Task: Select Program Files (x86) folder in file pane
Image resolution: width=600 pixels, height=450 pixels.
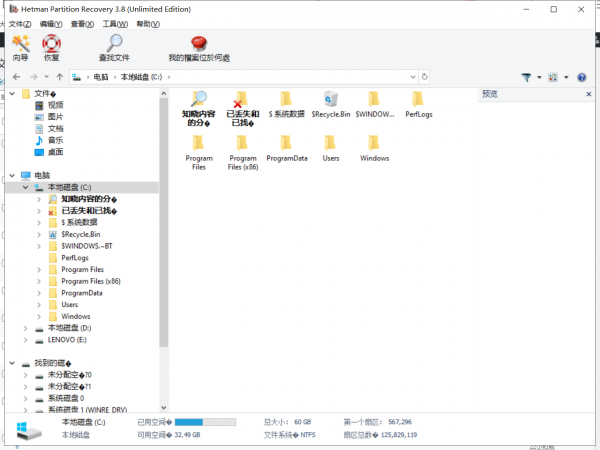Action: 243,153
